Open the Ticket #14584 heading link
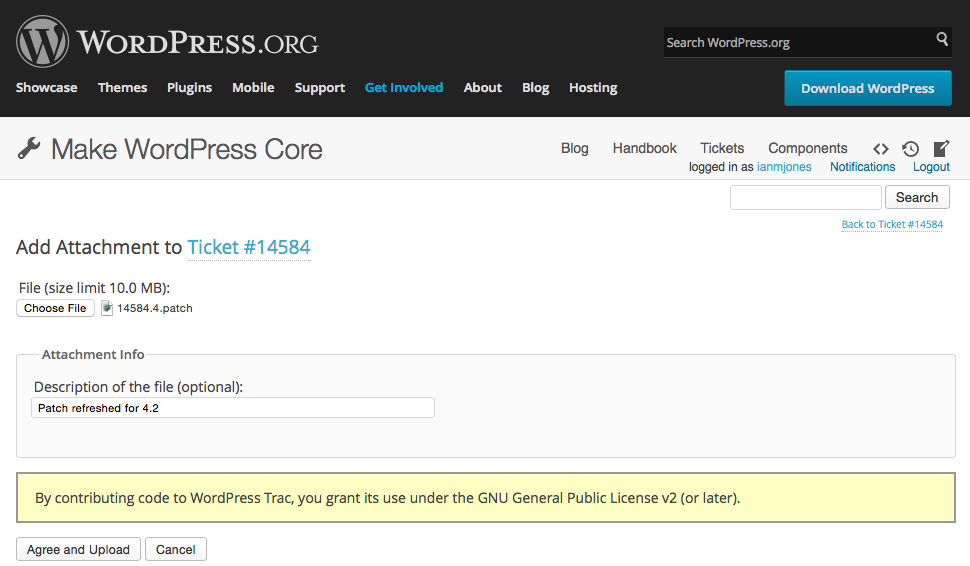The width and height of the screenshot is (970, 566). click(x=249, y=247)
